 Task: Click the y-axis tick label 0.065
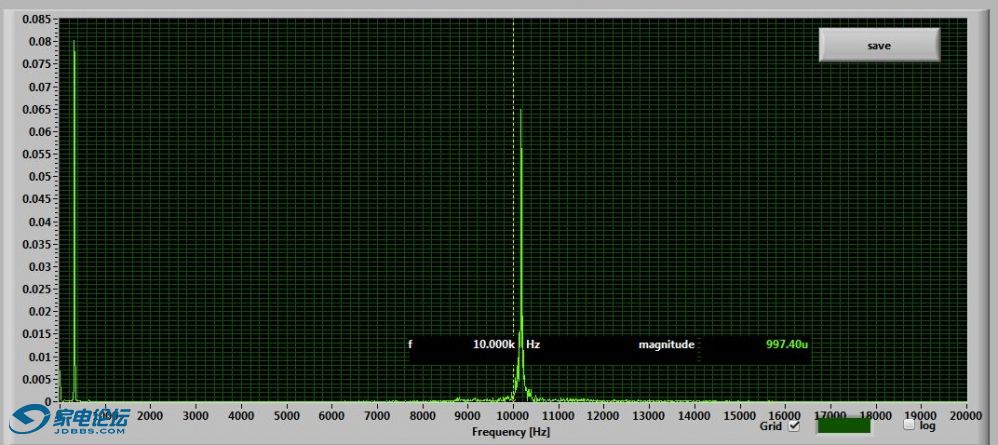point(37,109)
